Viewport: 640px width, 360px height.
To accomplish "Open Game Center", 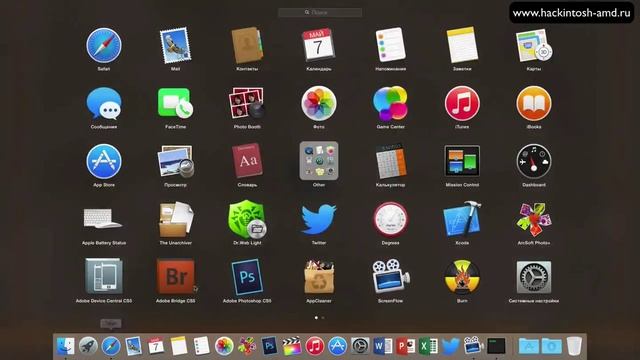I will [x=391, y=104].
